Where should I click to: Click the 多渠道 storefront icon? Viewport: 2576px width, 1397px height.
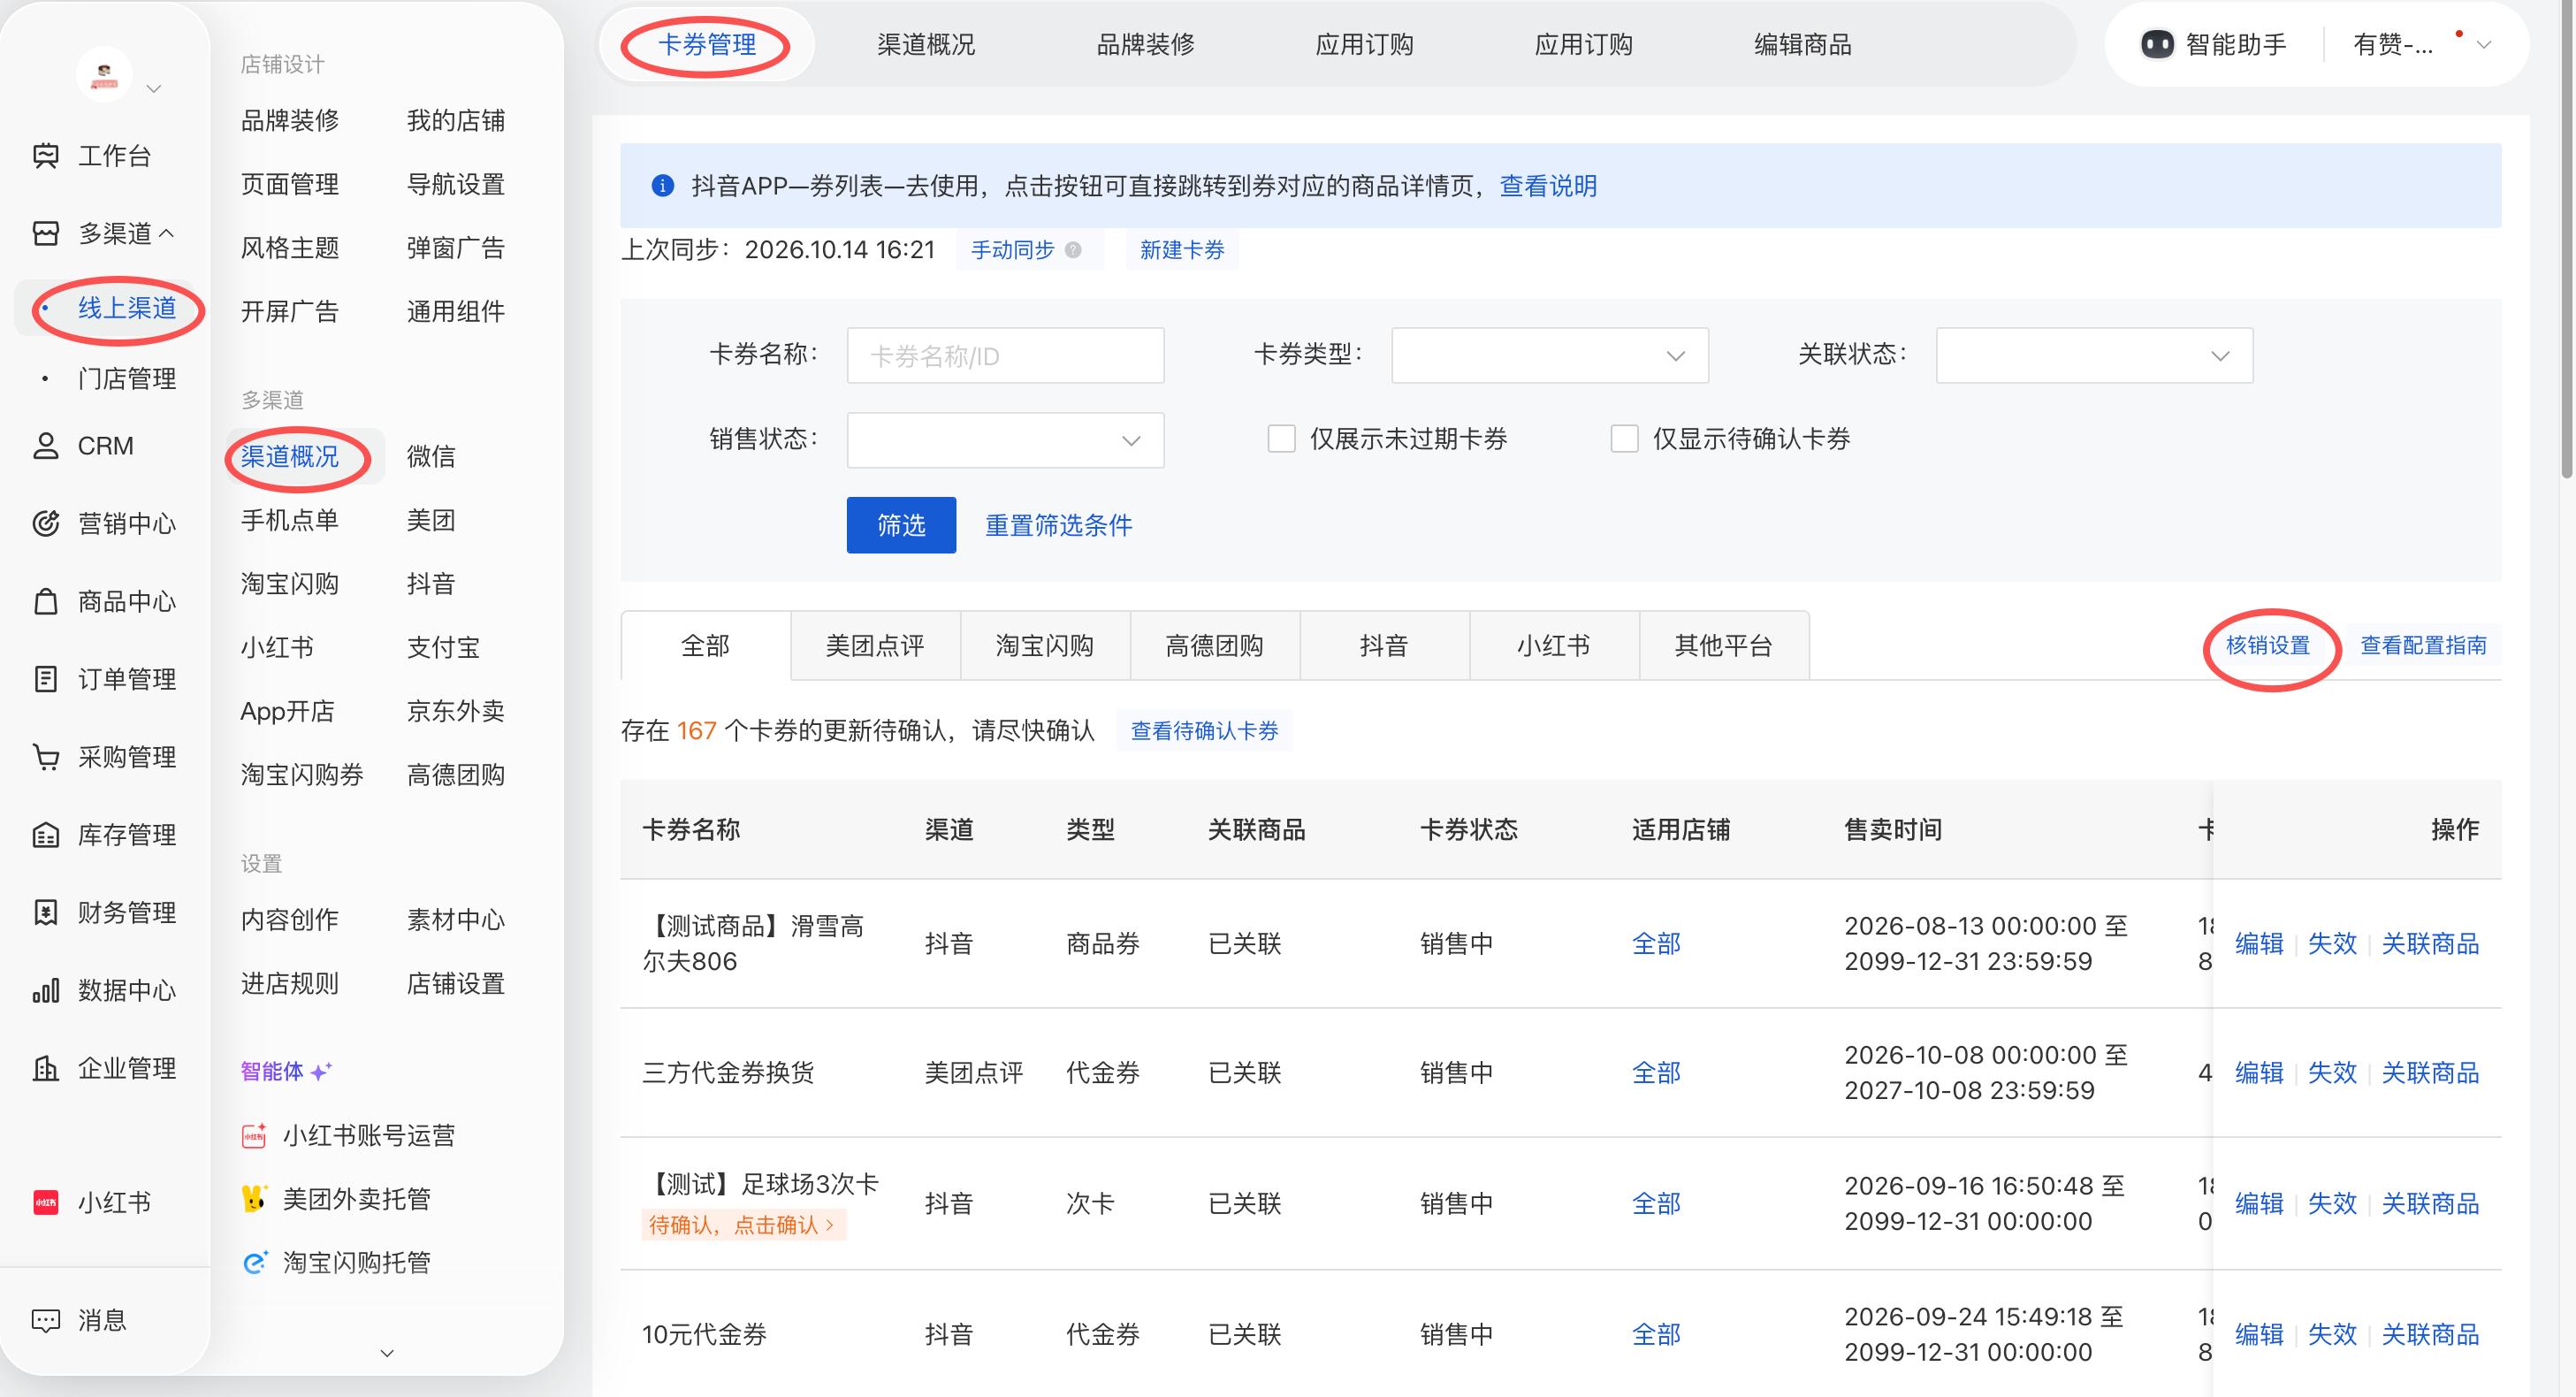tap(46, 233)
